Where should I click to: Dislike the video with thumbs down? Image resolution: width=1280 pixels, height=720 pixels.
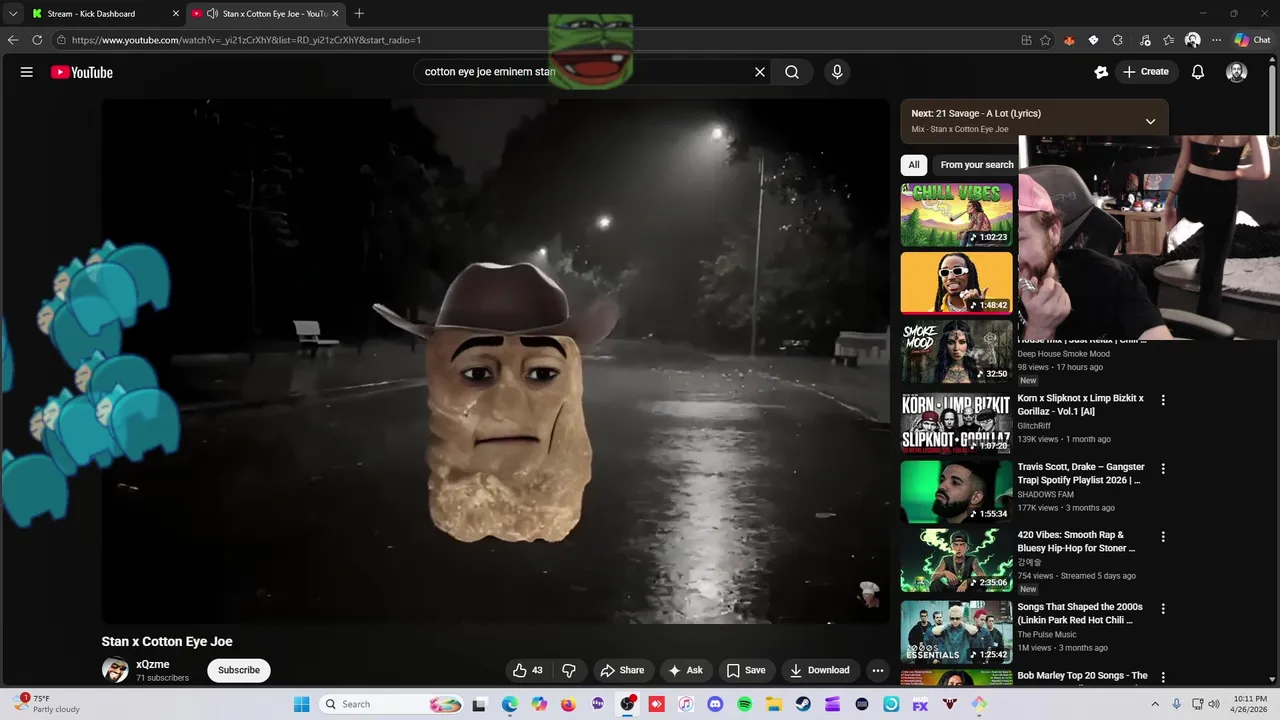(x=568, y=670)
